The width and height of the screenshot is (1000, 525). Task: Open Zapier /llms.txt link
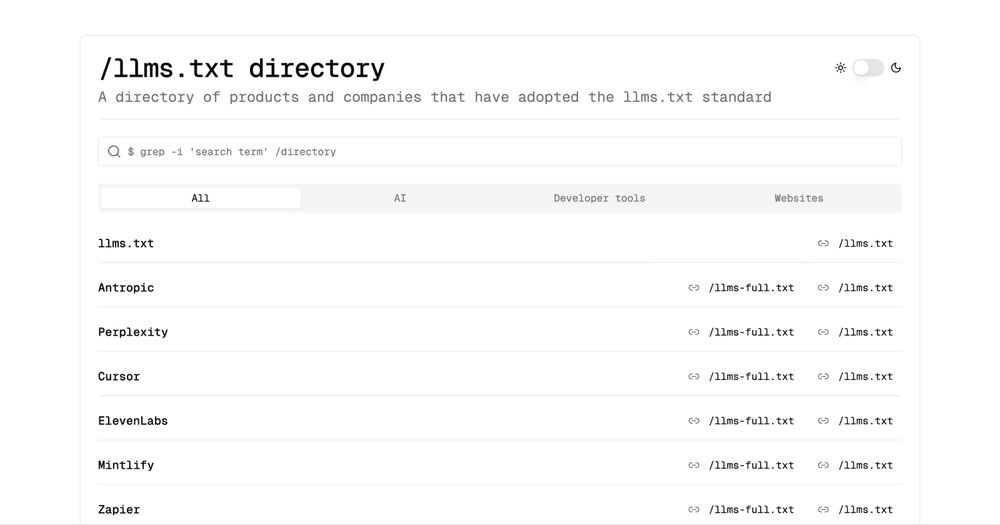tap(865, 509)
